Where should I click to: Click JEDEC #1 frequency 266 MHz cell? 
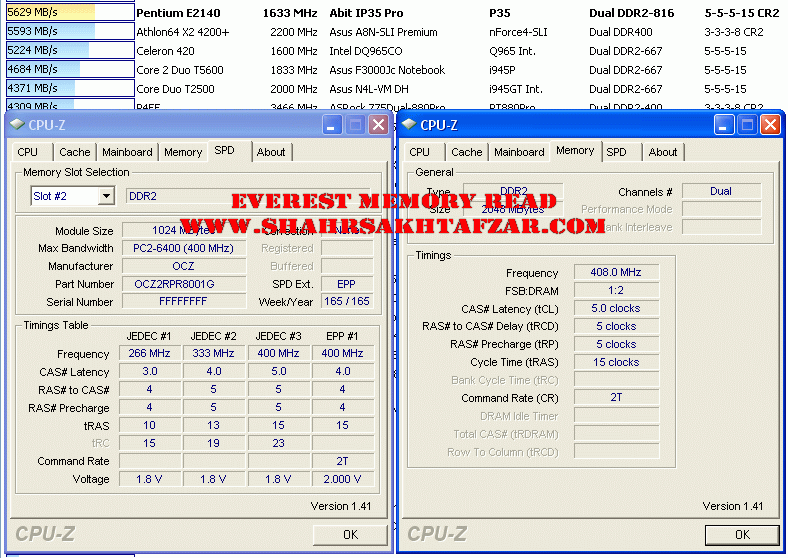[x=149, y=353]
